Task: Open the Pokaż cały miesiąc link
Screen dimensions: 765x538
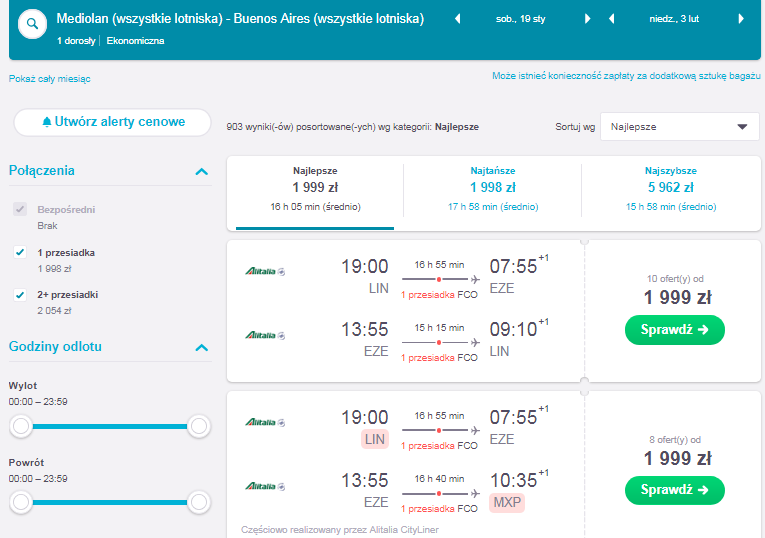Action: (x=49, y=79)
